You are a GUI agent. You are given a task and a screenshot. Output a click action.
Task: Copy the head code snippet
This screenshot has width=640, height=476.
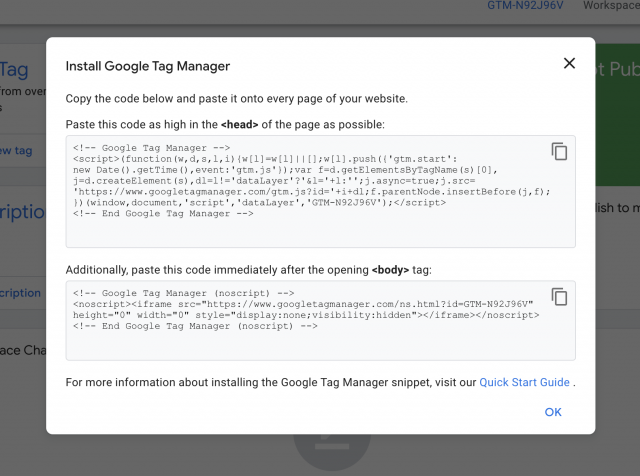559,151
